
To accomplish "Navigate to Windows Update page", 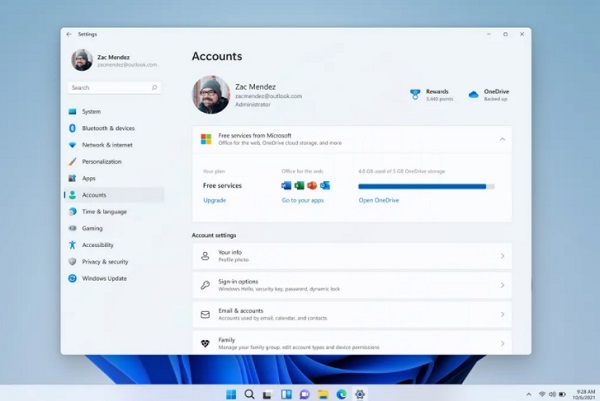I will pyautogui.click(x=114, y=278).
